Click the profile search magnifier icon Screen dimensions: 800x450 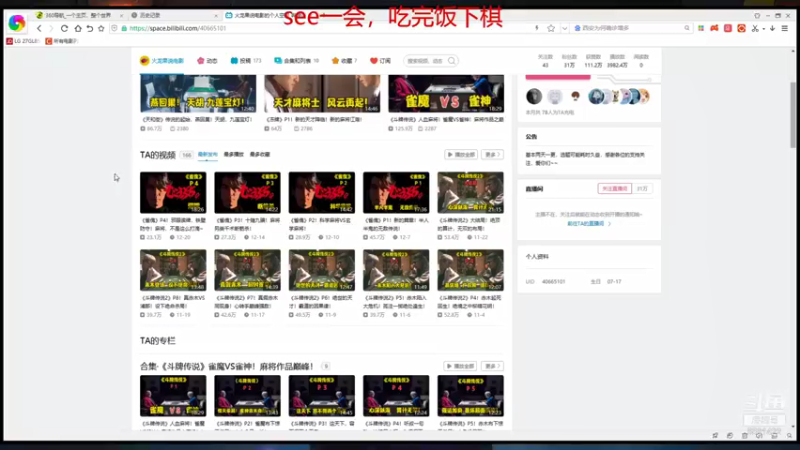tap(452, 61)
